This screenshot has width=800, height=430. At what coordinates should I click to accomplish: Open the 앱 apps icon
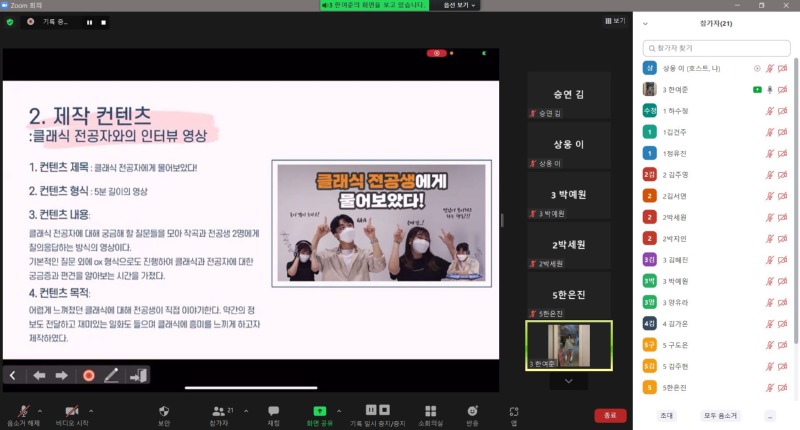pos(514,411)
